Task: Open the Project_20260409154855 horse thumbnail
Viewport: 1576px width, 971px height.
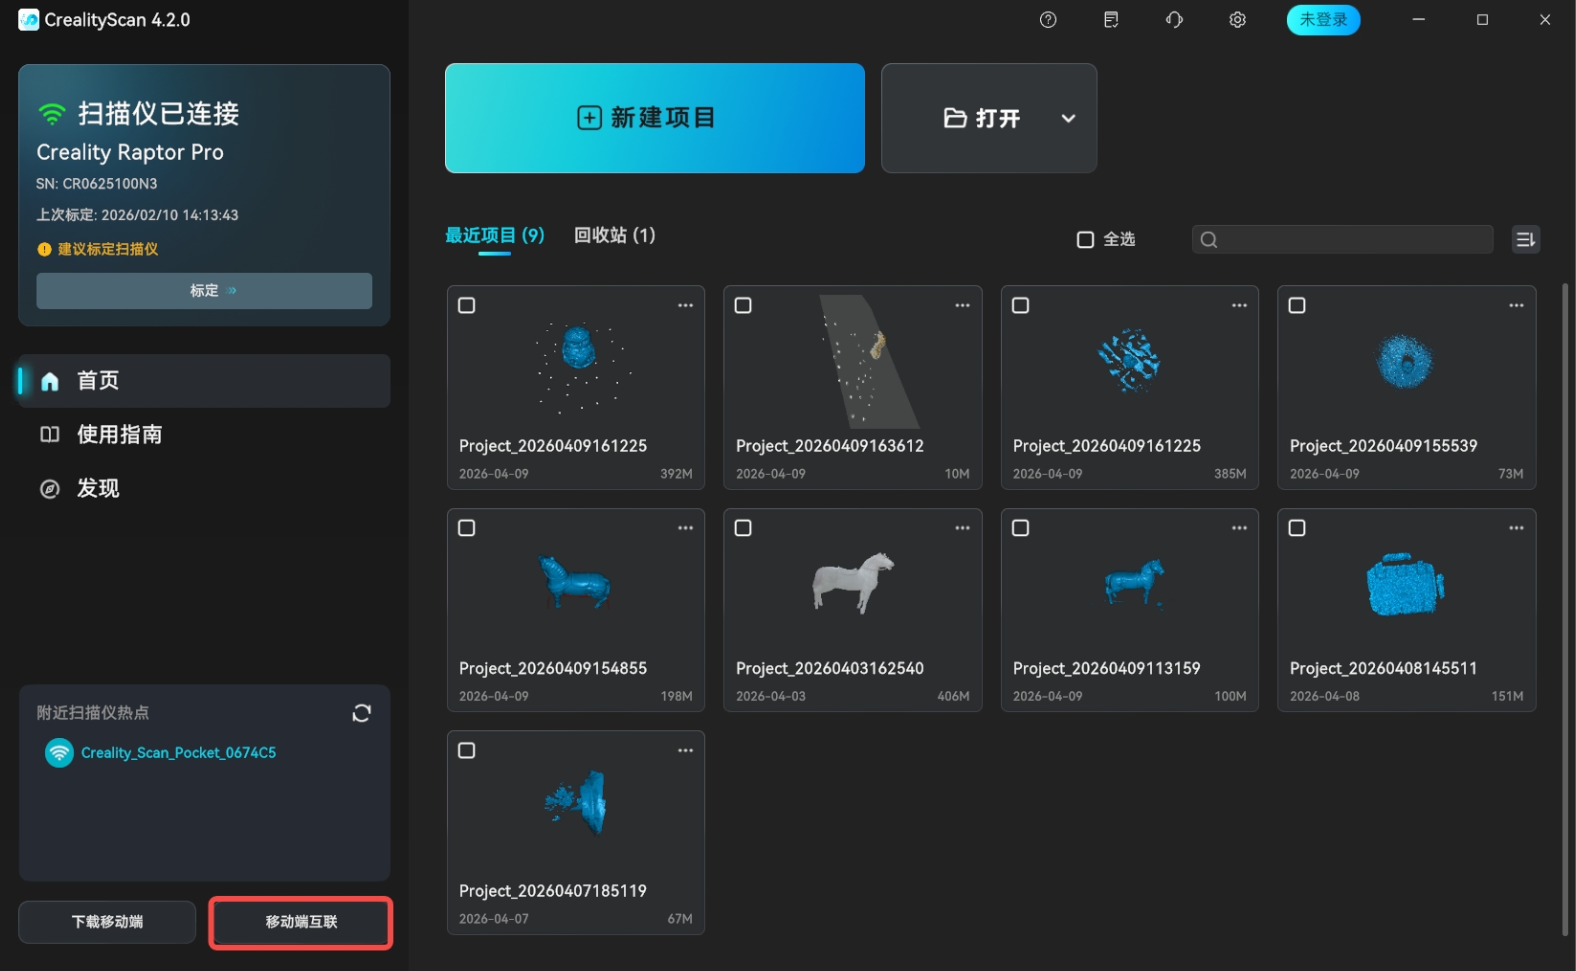Action: tap(575, 583)
